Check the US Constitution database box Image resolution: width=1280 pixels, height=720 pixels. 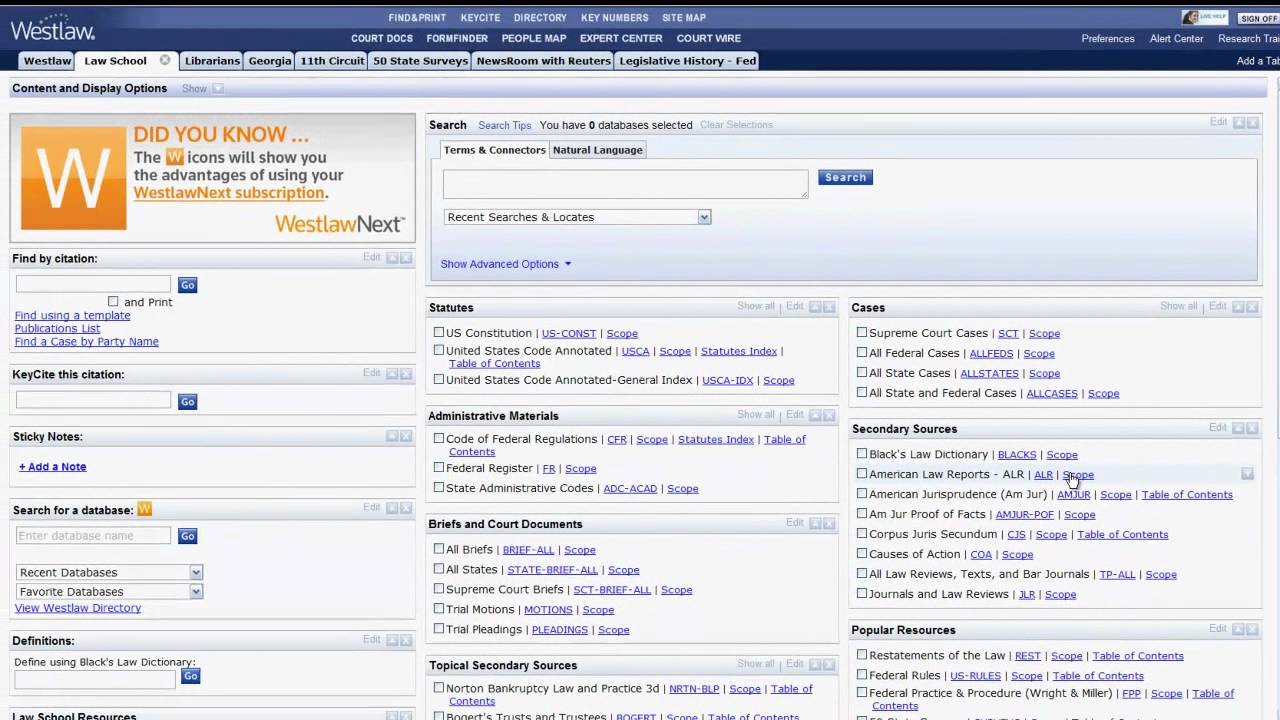(439, 332)
